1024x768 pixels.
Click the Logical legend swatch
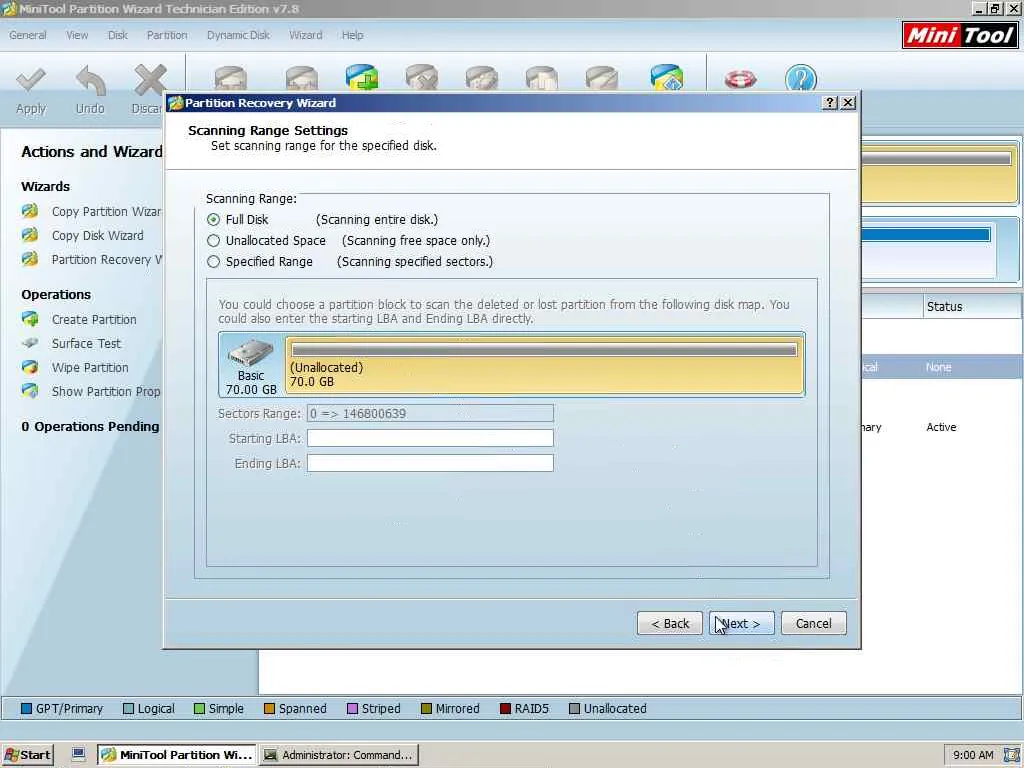click(129, 709)
